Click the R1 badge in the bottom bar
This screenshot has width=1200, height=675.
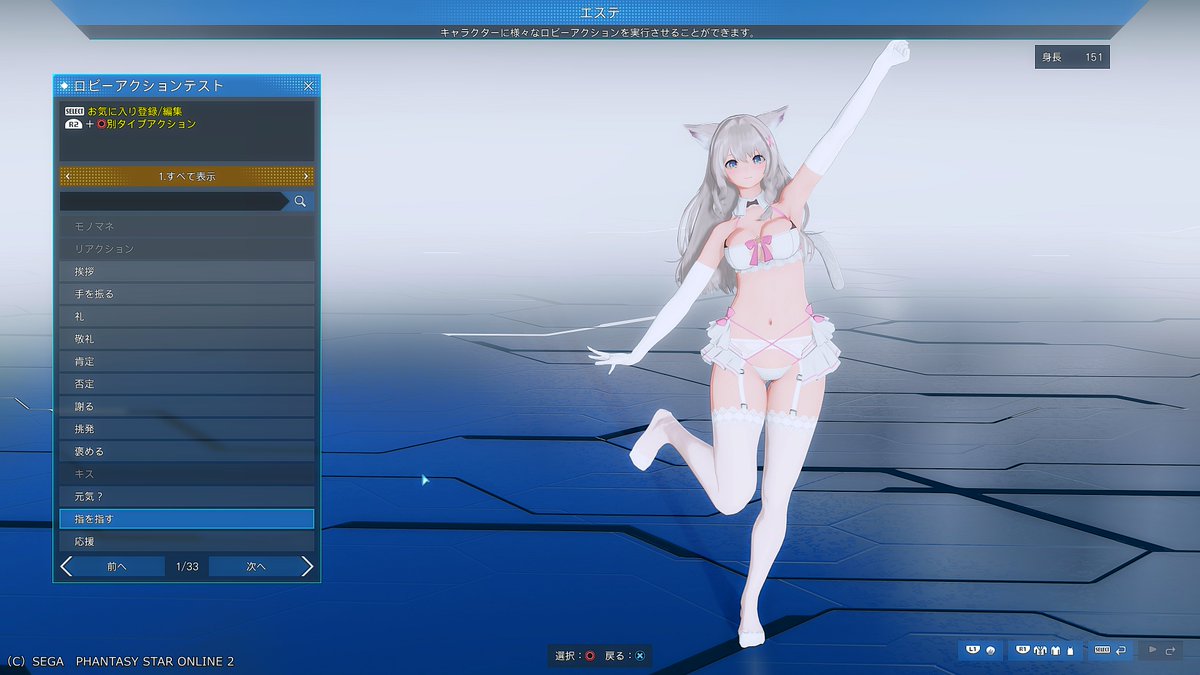pos(1022,649)
